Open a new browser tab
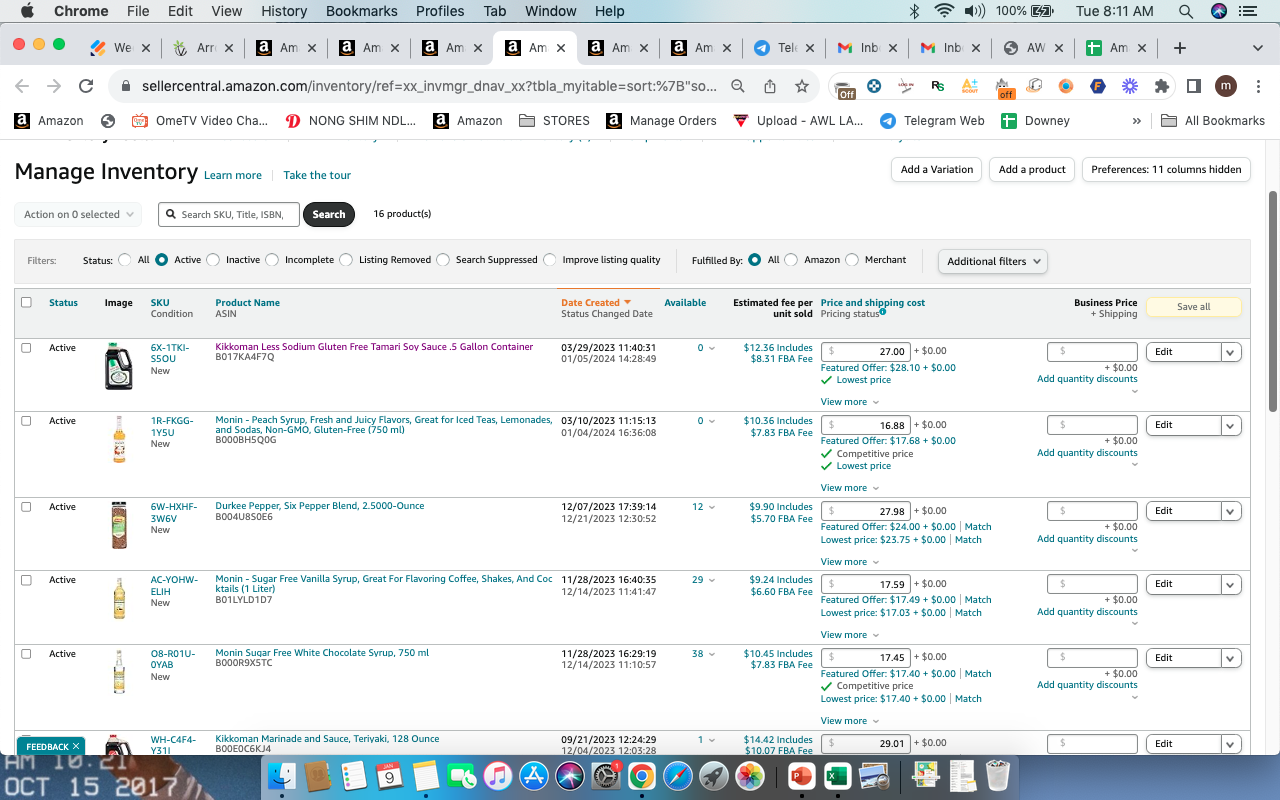 (1180, 48)
